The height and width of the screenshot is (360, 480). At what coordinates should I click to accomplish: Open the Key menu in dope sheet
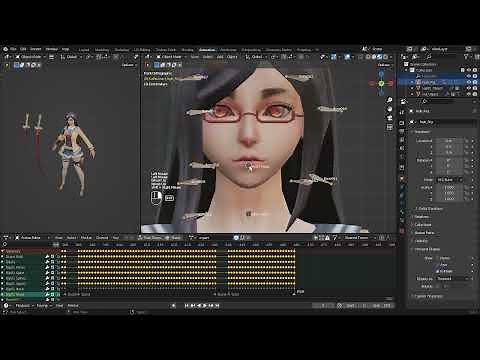point(115,238)
